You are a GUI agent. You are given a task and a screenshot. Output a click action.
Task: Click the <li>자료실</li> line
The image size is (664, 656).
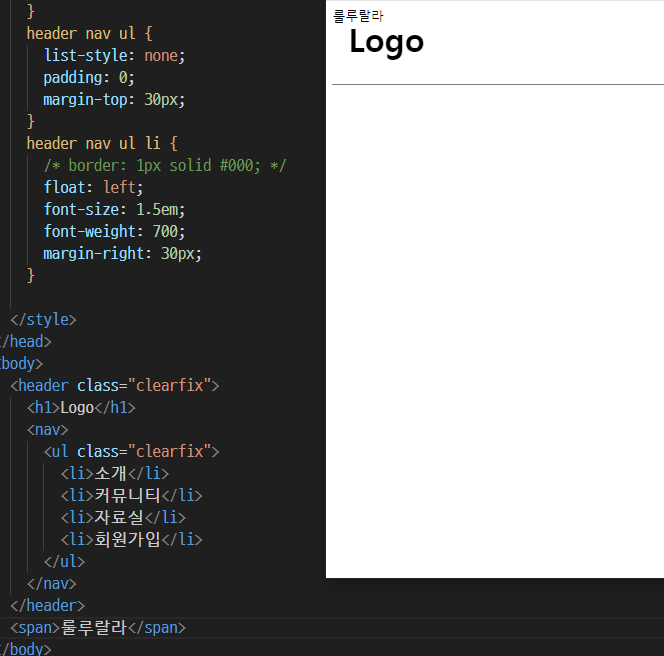coord(123,518)
